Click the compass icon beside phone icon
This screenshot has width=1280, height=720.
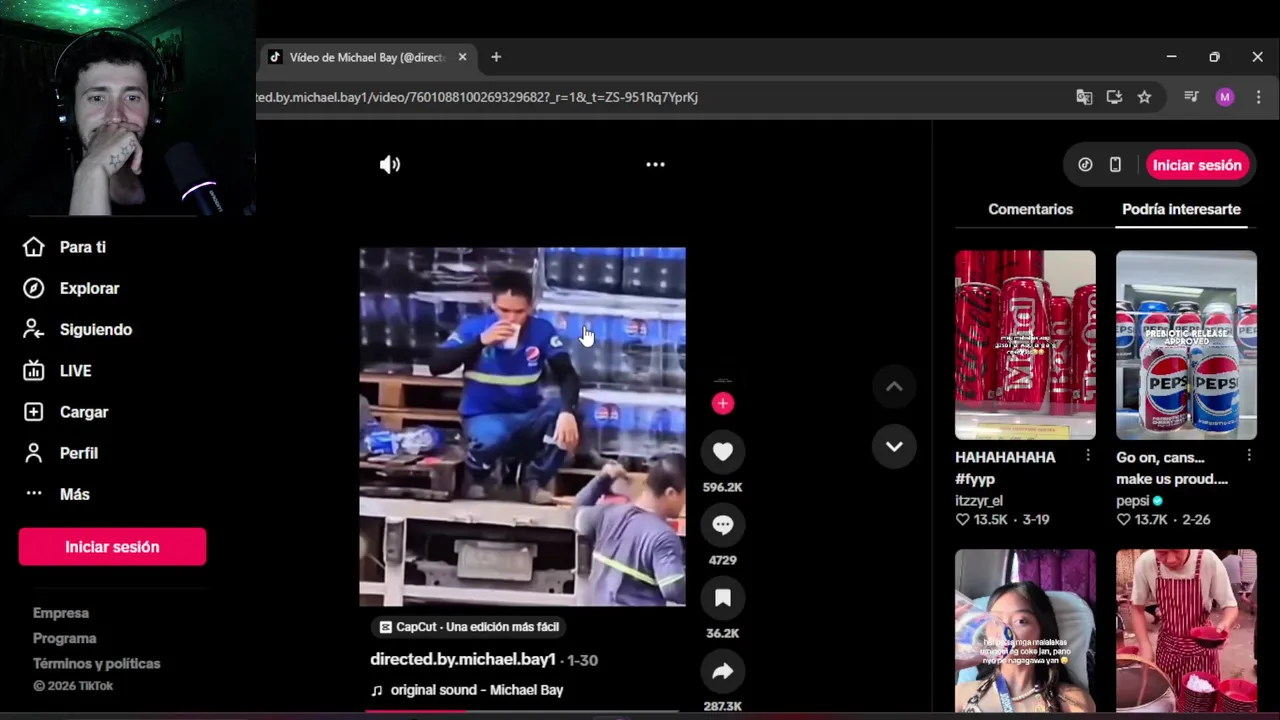click(x=1085, y=165)
